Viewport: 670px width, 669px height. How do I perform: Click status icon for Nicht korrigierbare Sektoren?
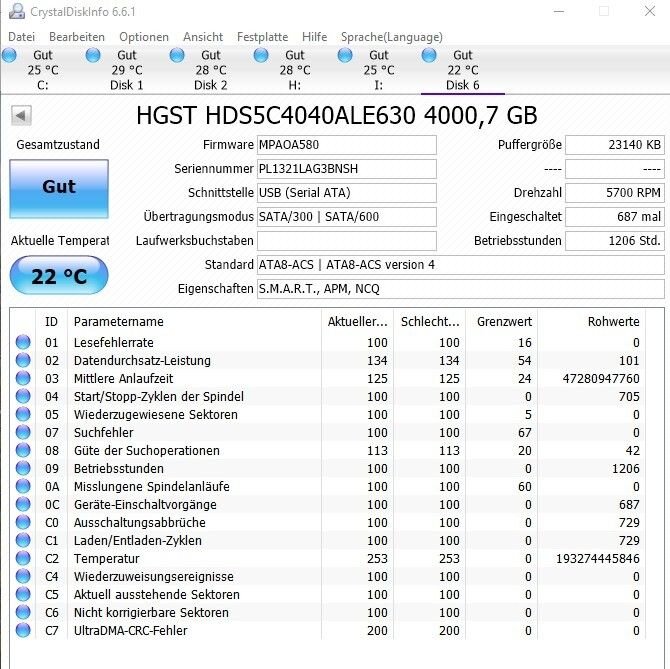coord(23,612)
